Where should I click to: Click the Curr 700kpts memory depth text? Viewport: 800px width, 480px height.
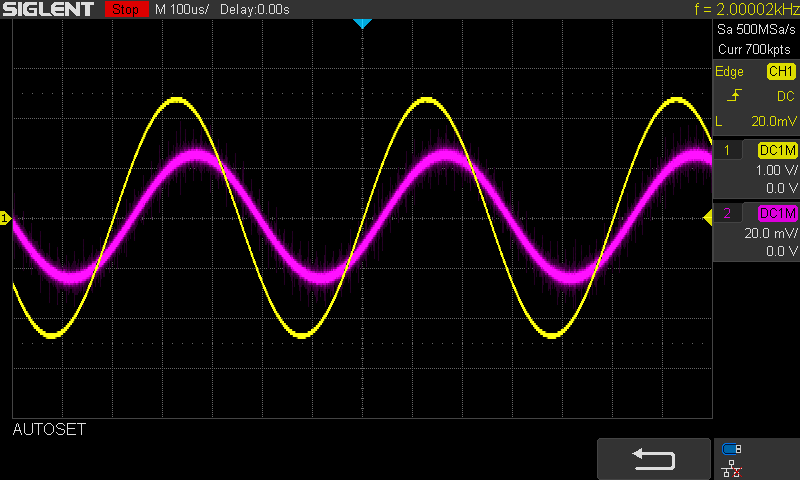tap(754, 49)
